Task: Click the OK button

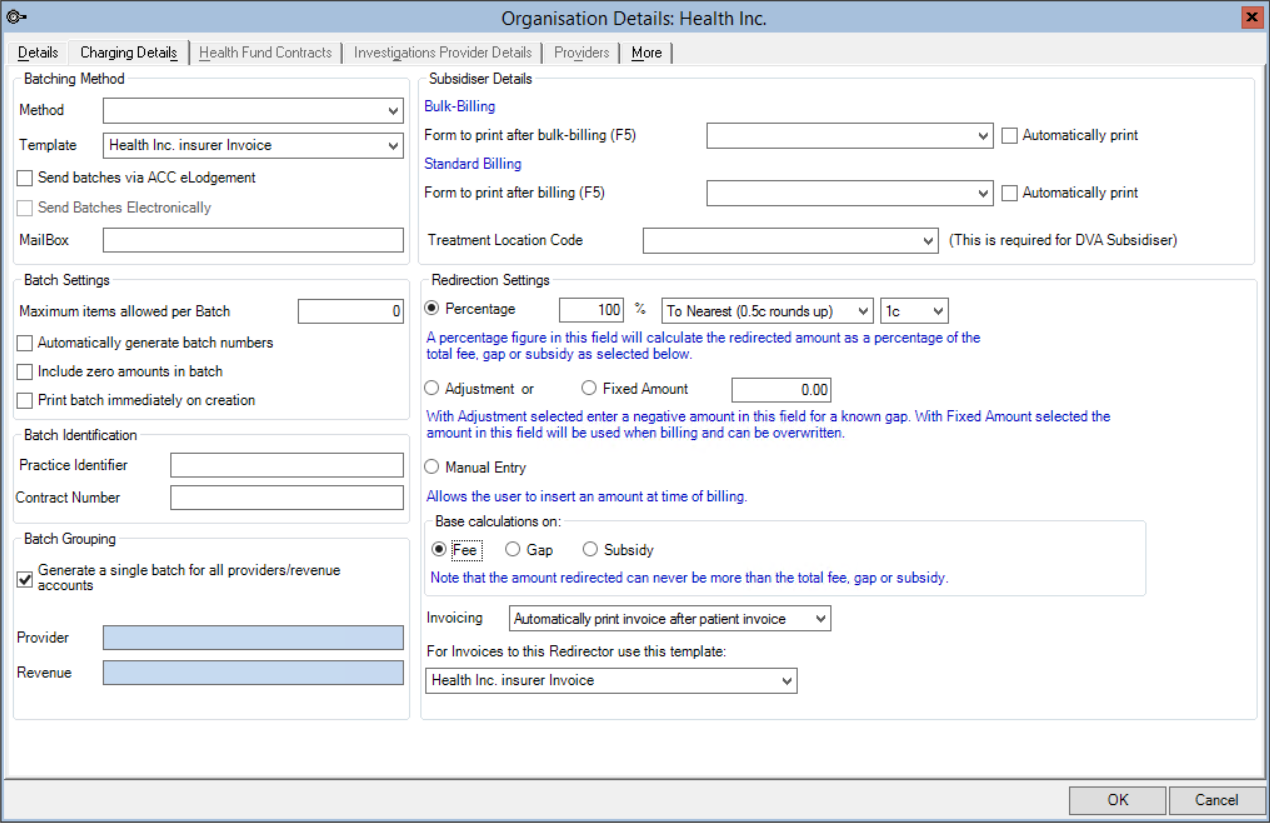Action: point(1118,800)
